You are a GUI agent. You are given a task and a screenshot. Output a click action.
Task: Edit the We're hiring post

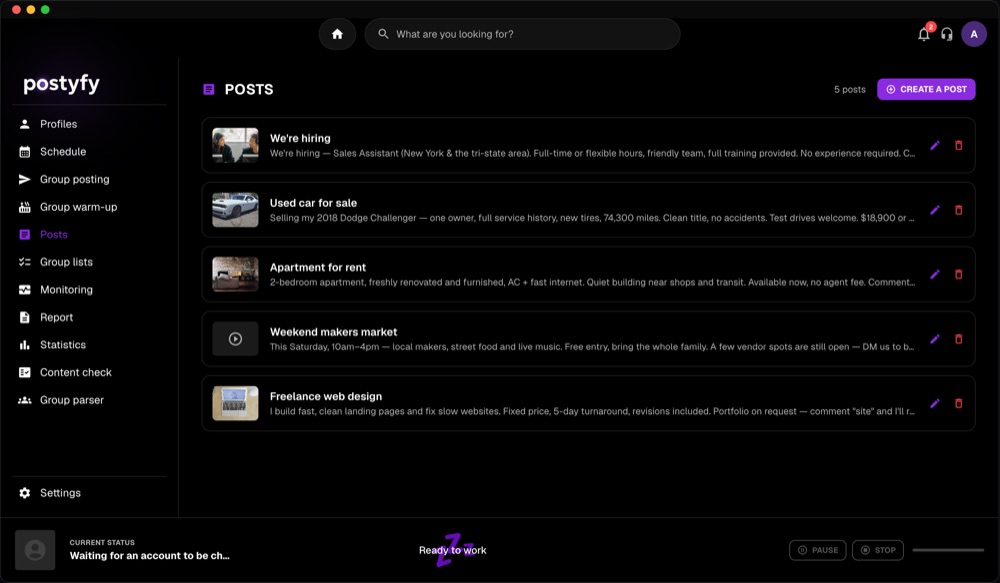(934, 145)
